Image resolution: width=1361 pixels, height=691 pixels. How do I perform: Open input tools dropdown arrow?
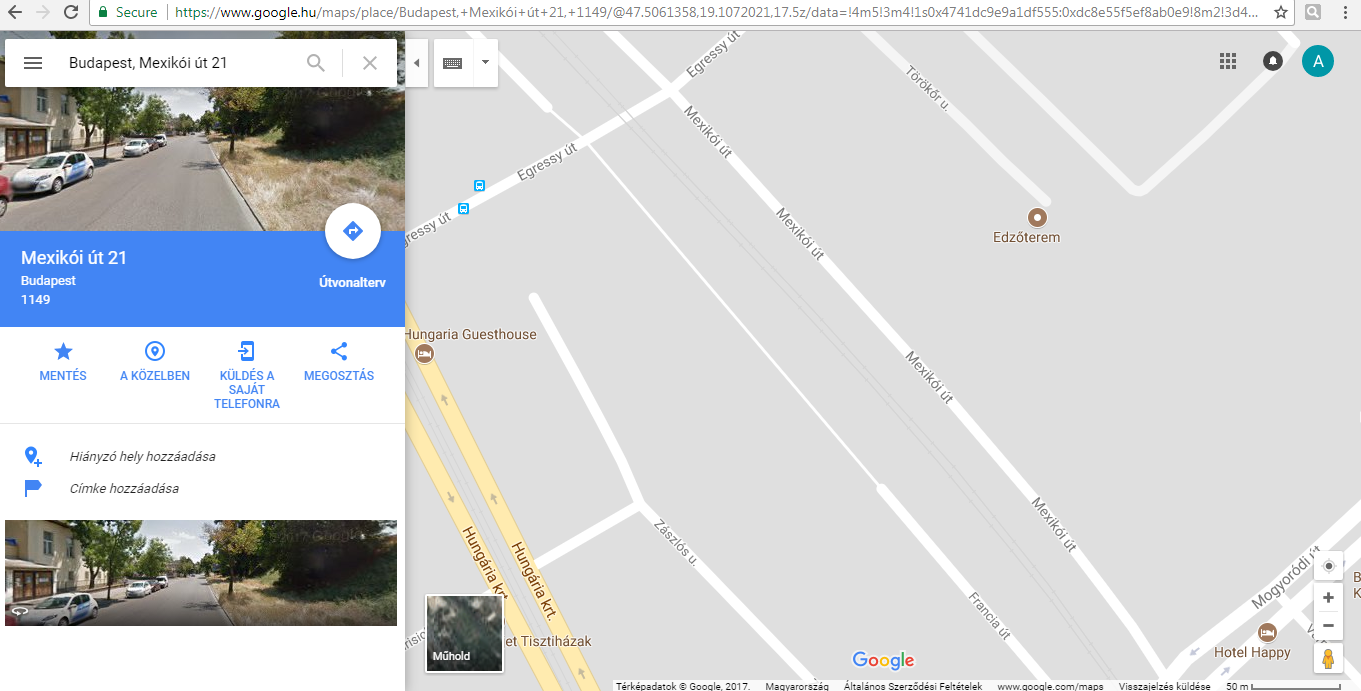(x=485, y=63)
